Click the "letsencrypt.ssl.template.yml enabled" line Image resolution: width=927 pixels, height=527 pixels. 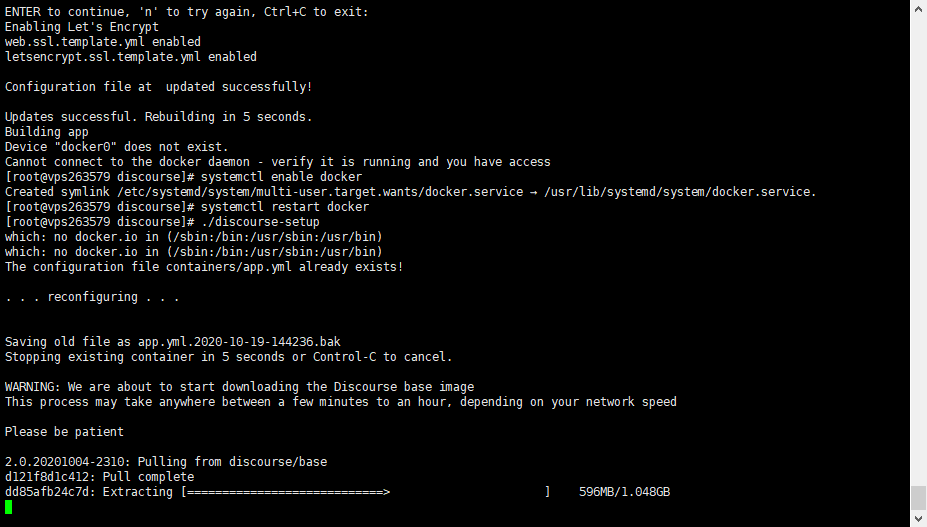(131, 57)
